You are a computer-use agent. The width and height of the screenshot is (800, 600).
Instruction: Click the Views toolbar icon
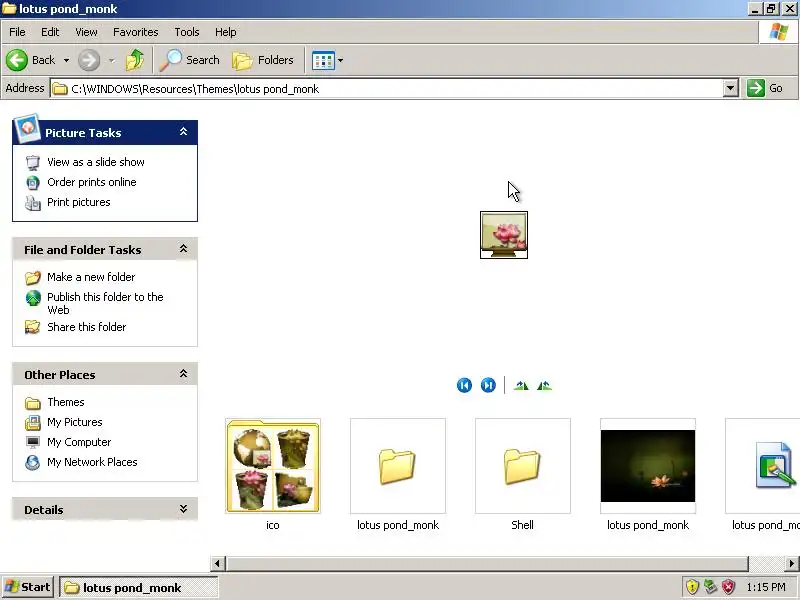323,60
